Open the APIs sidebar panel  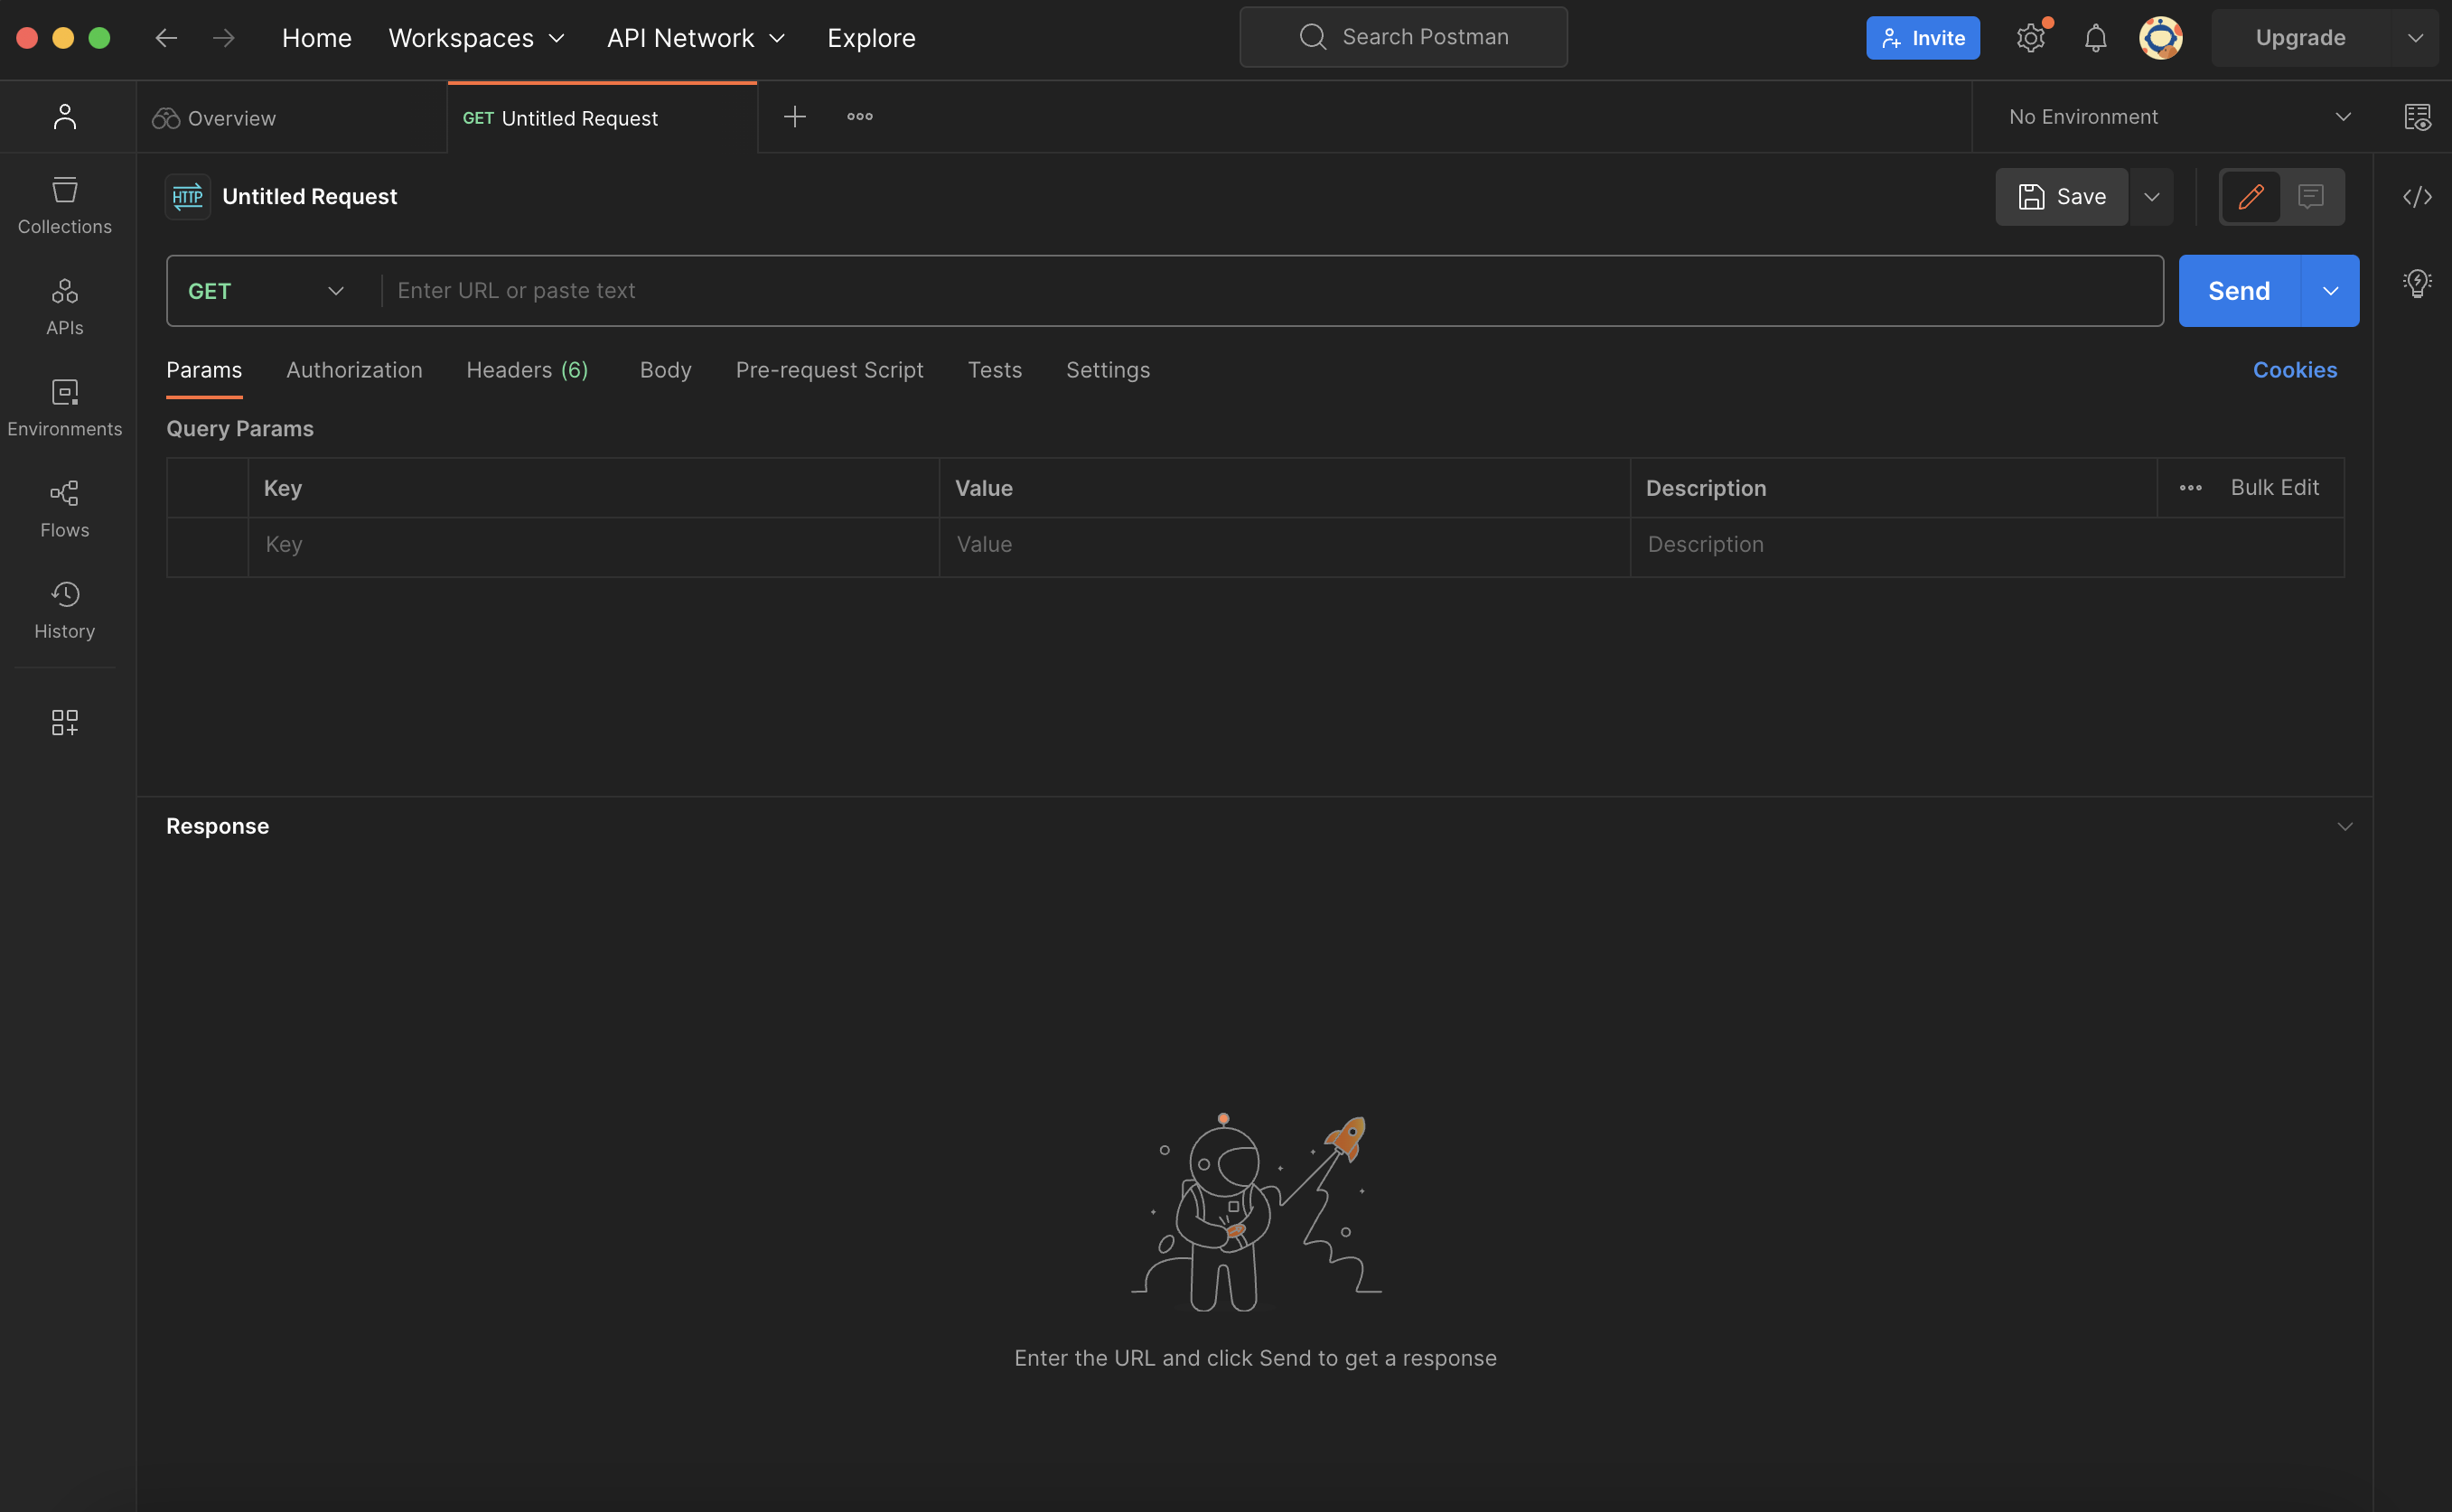pos(65,306)
